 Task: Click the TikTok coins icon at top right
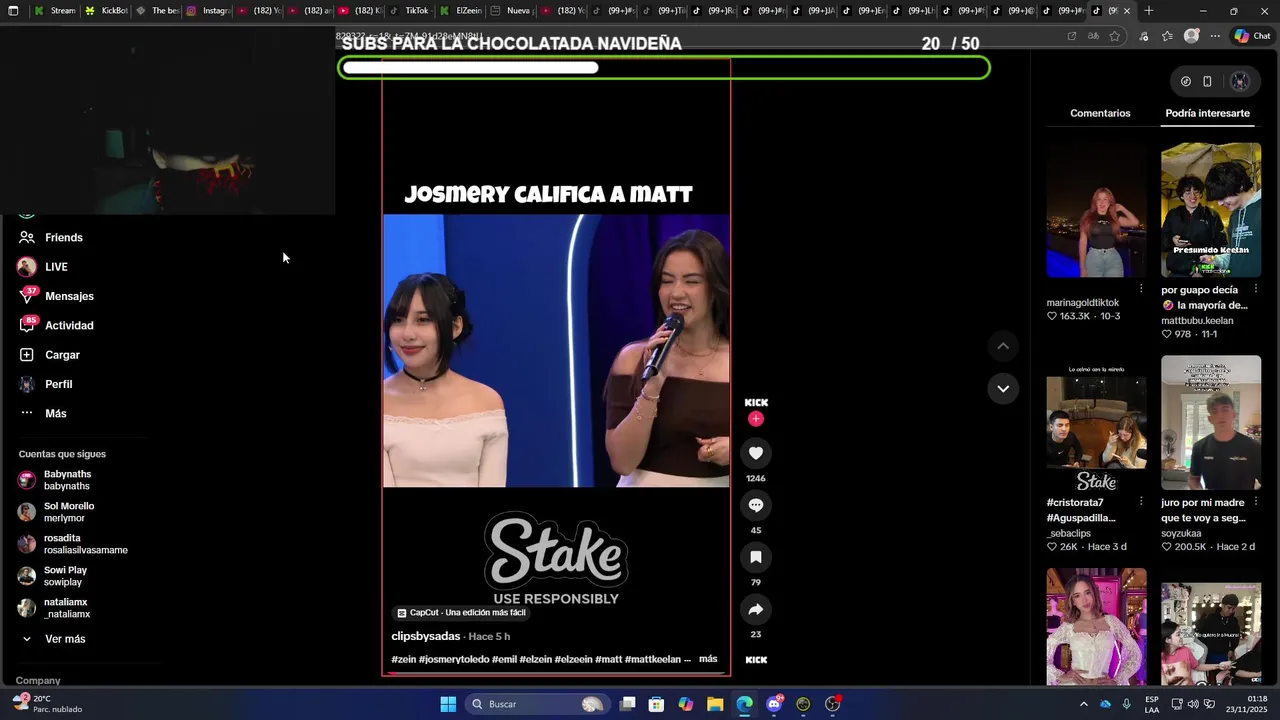pyautogui.click(x=1185, y=82)
